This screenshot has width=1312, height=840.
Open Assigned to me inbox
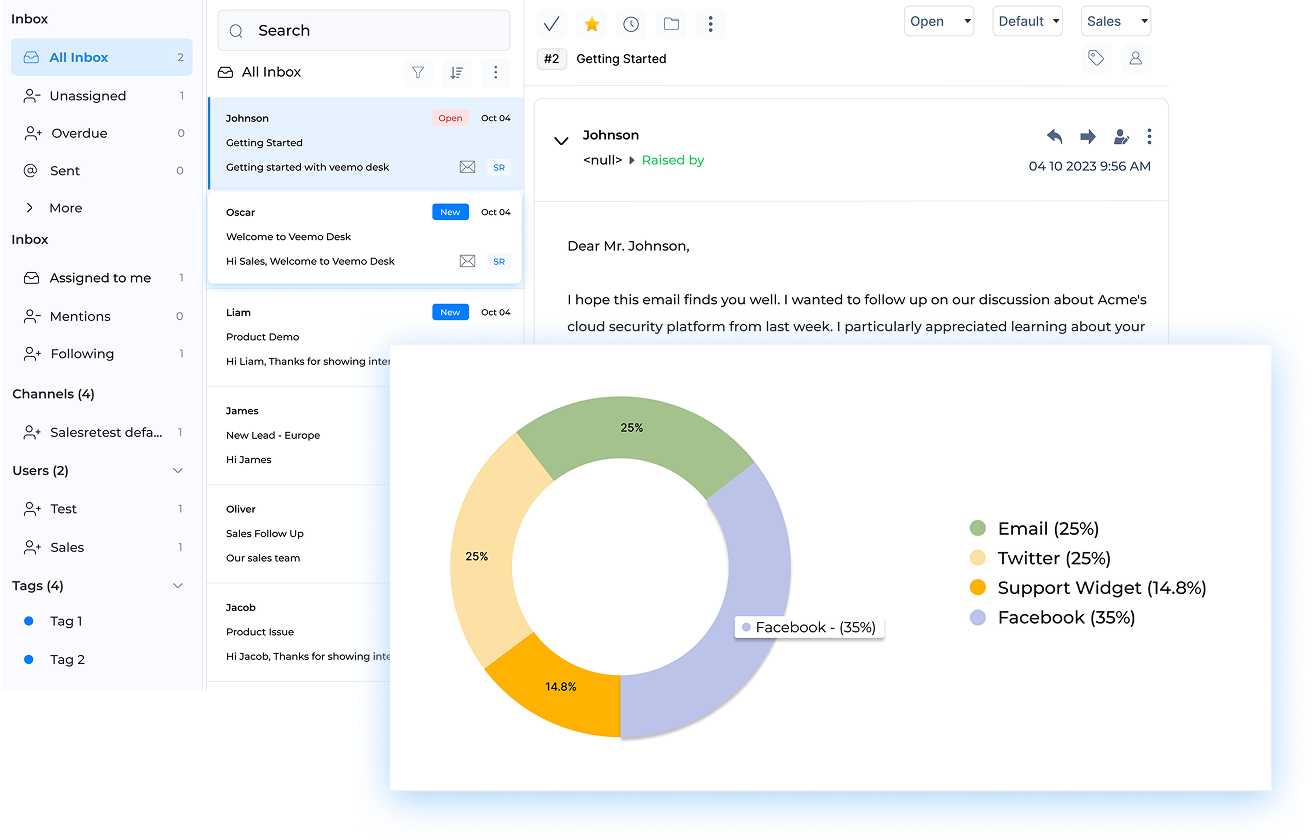[102, 278]
